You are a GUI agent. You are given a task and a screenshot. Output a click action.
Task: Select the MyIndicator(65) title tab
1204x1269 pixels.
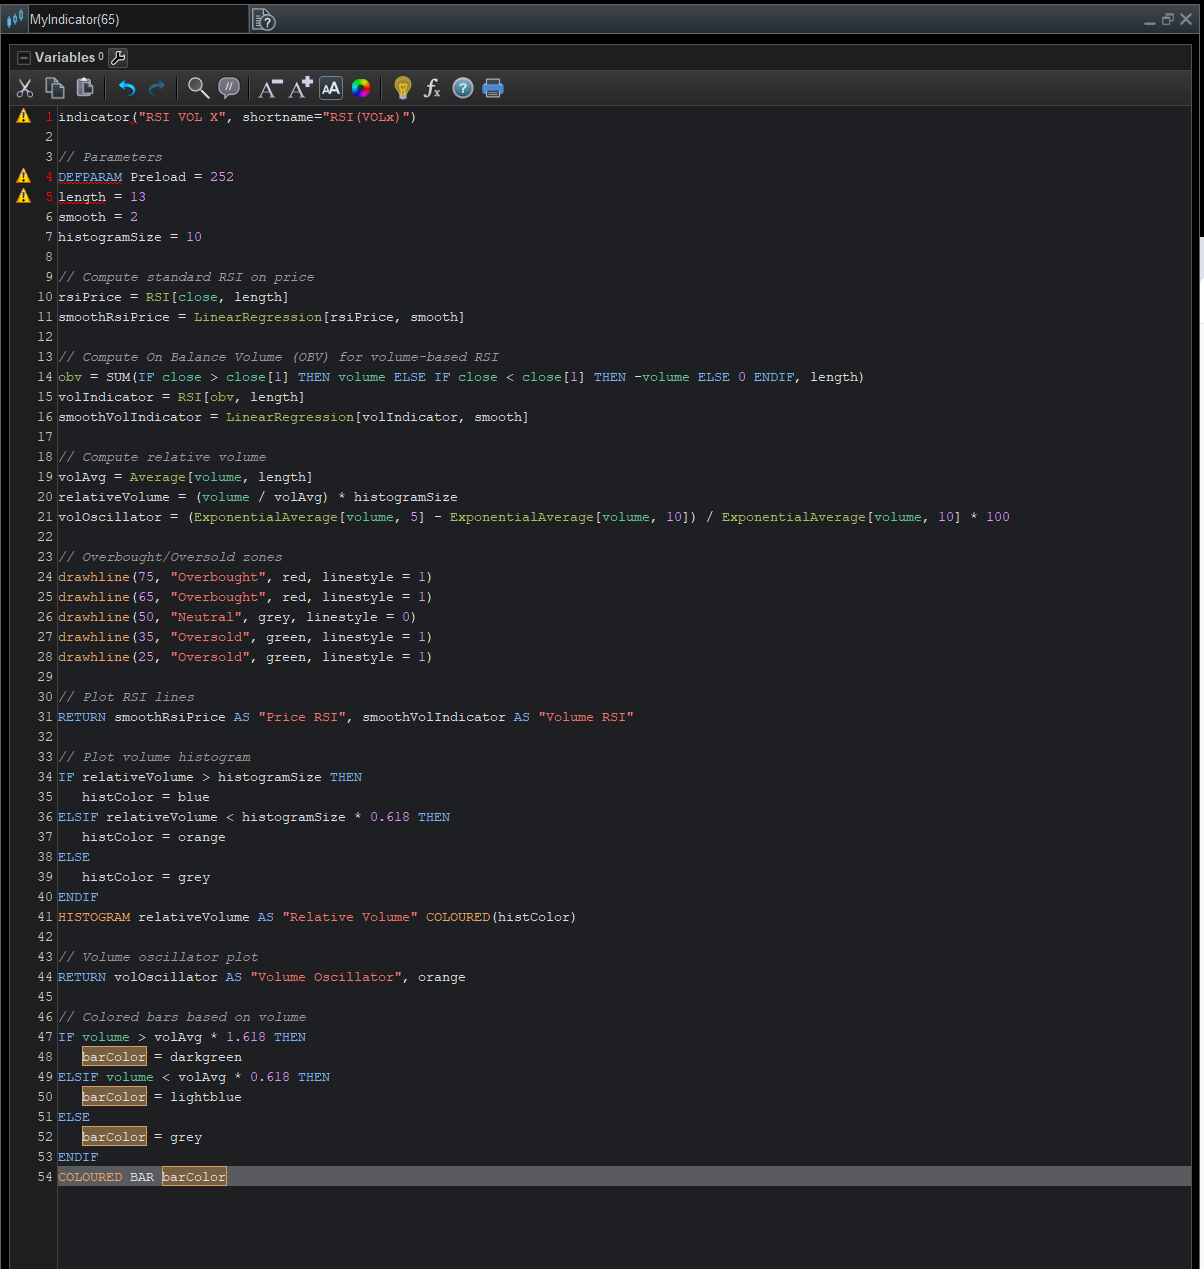pos(75,19)
